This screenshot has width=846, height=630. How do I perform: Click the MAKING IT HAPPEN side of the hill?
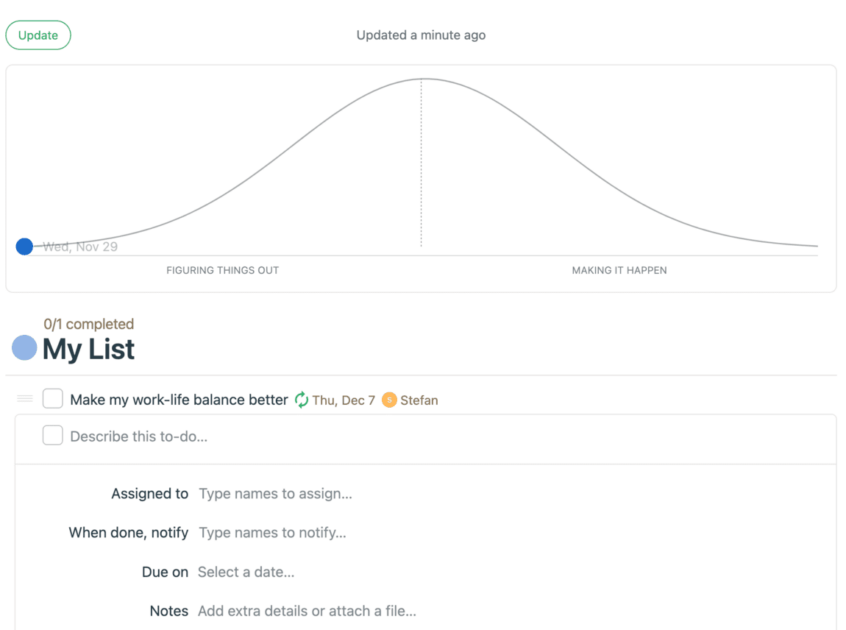[619, 270]
